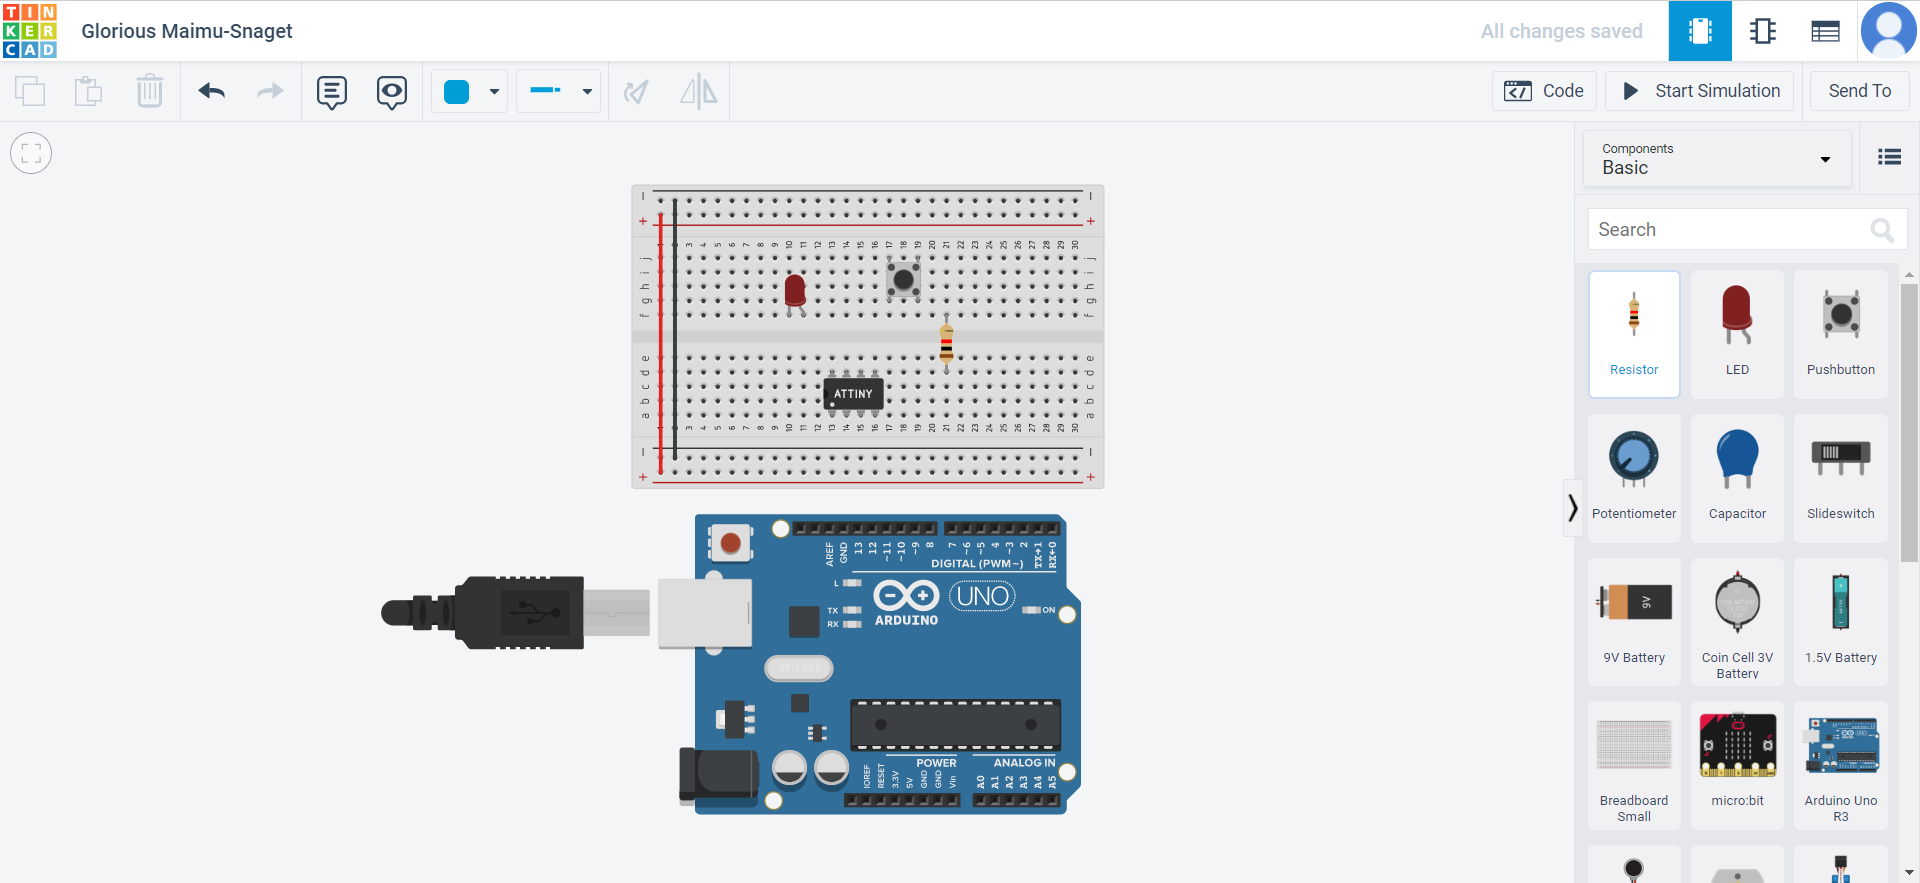Image resolution: width=1920 pixels, height=883 pixels.
Task: Switch to Circuit view tab
Action: click(1700, 31)
